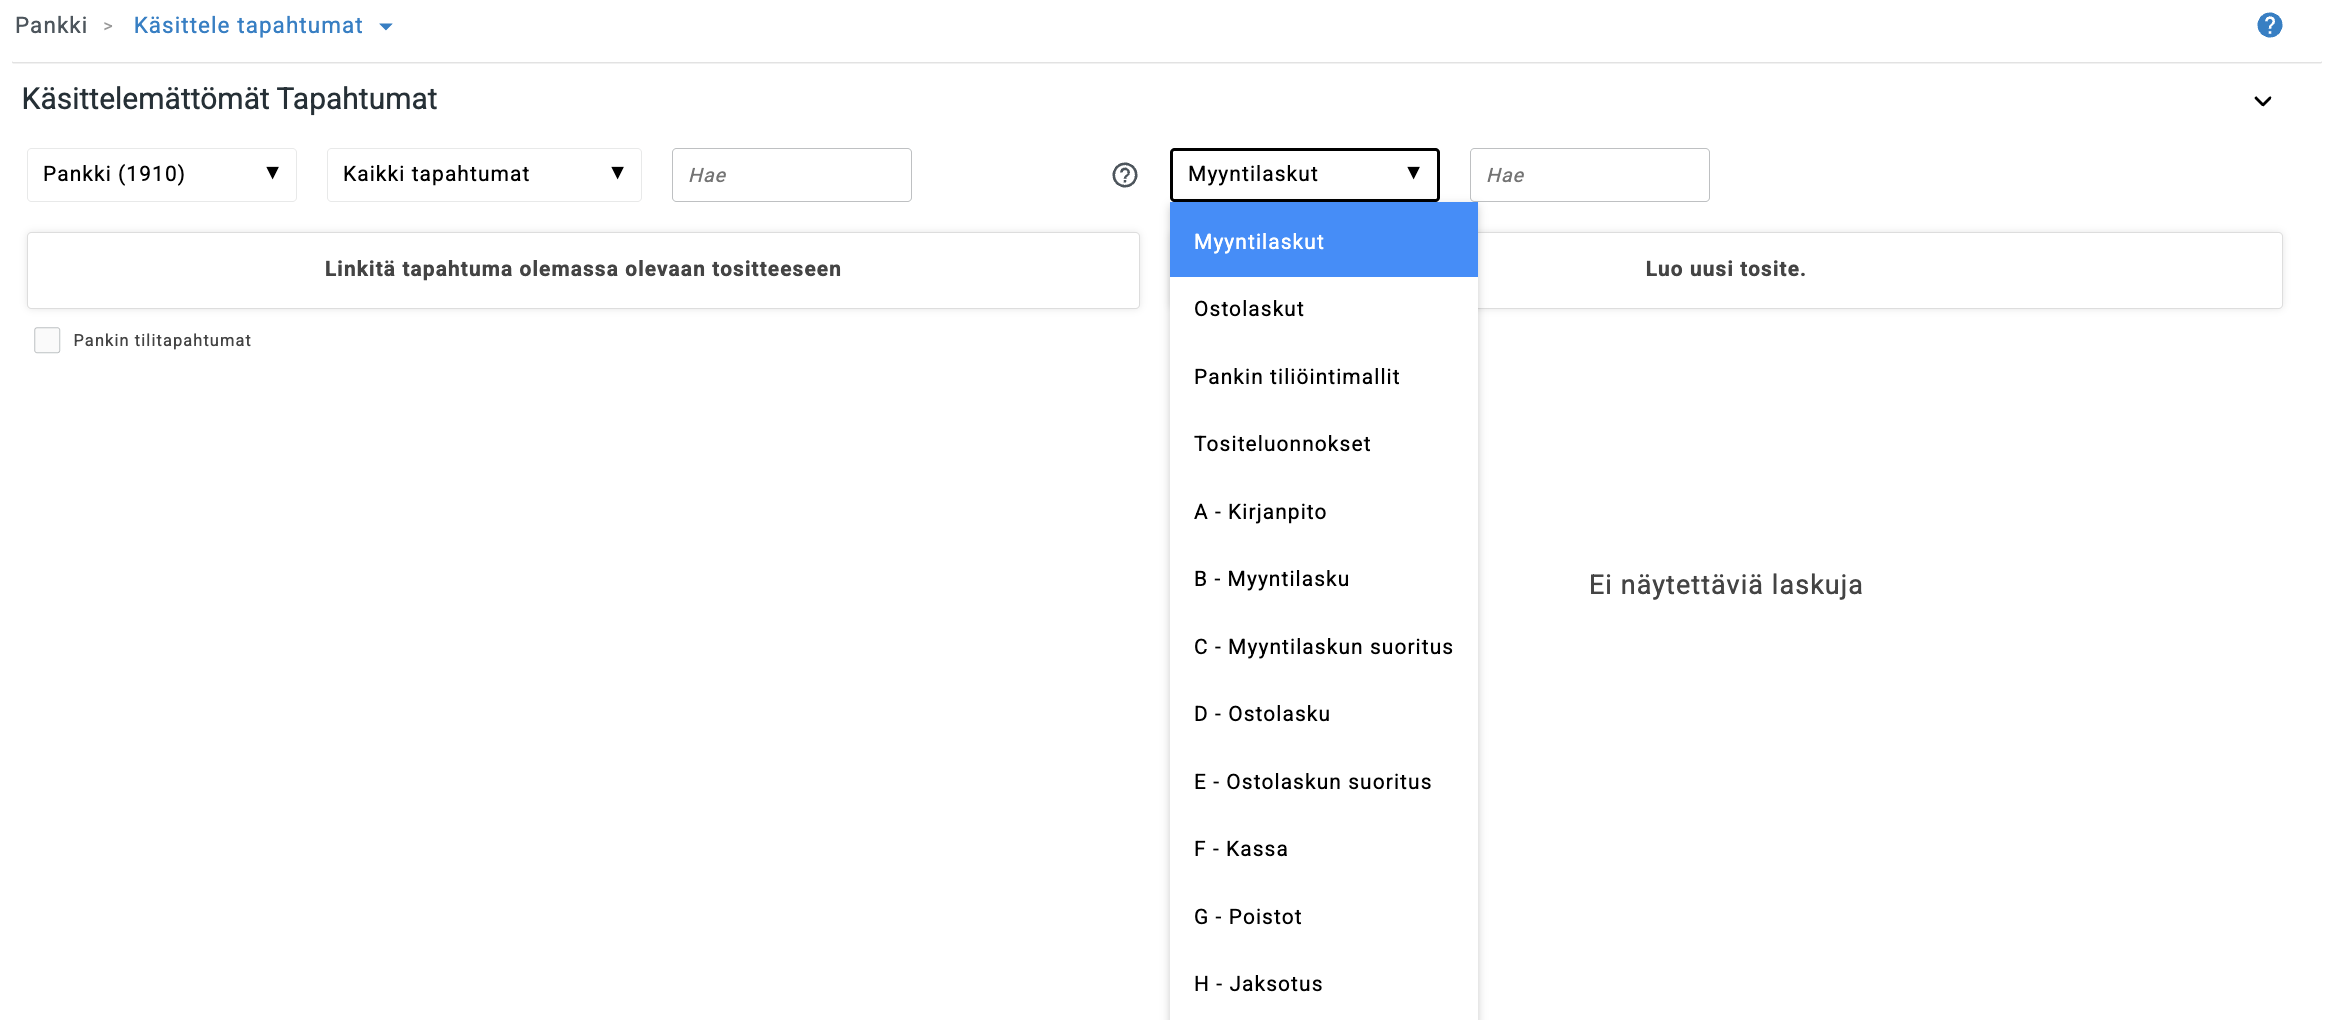2326x1020 pixels.
Task: Open the Kaikki tapahtumat filter dropdown
Action: pyautogui.click(x=483, y=175)
